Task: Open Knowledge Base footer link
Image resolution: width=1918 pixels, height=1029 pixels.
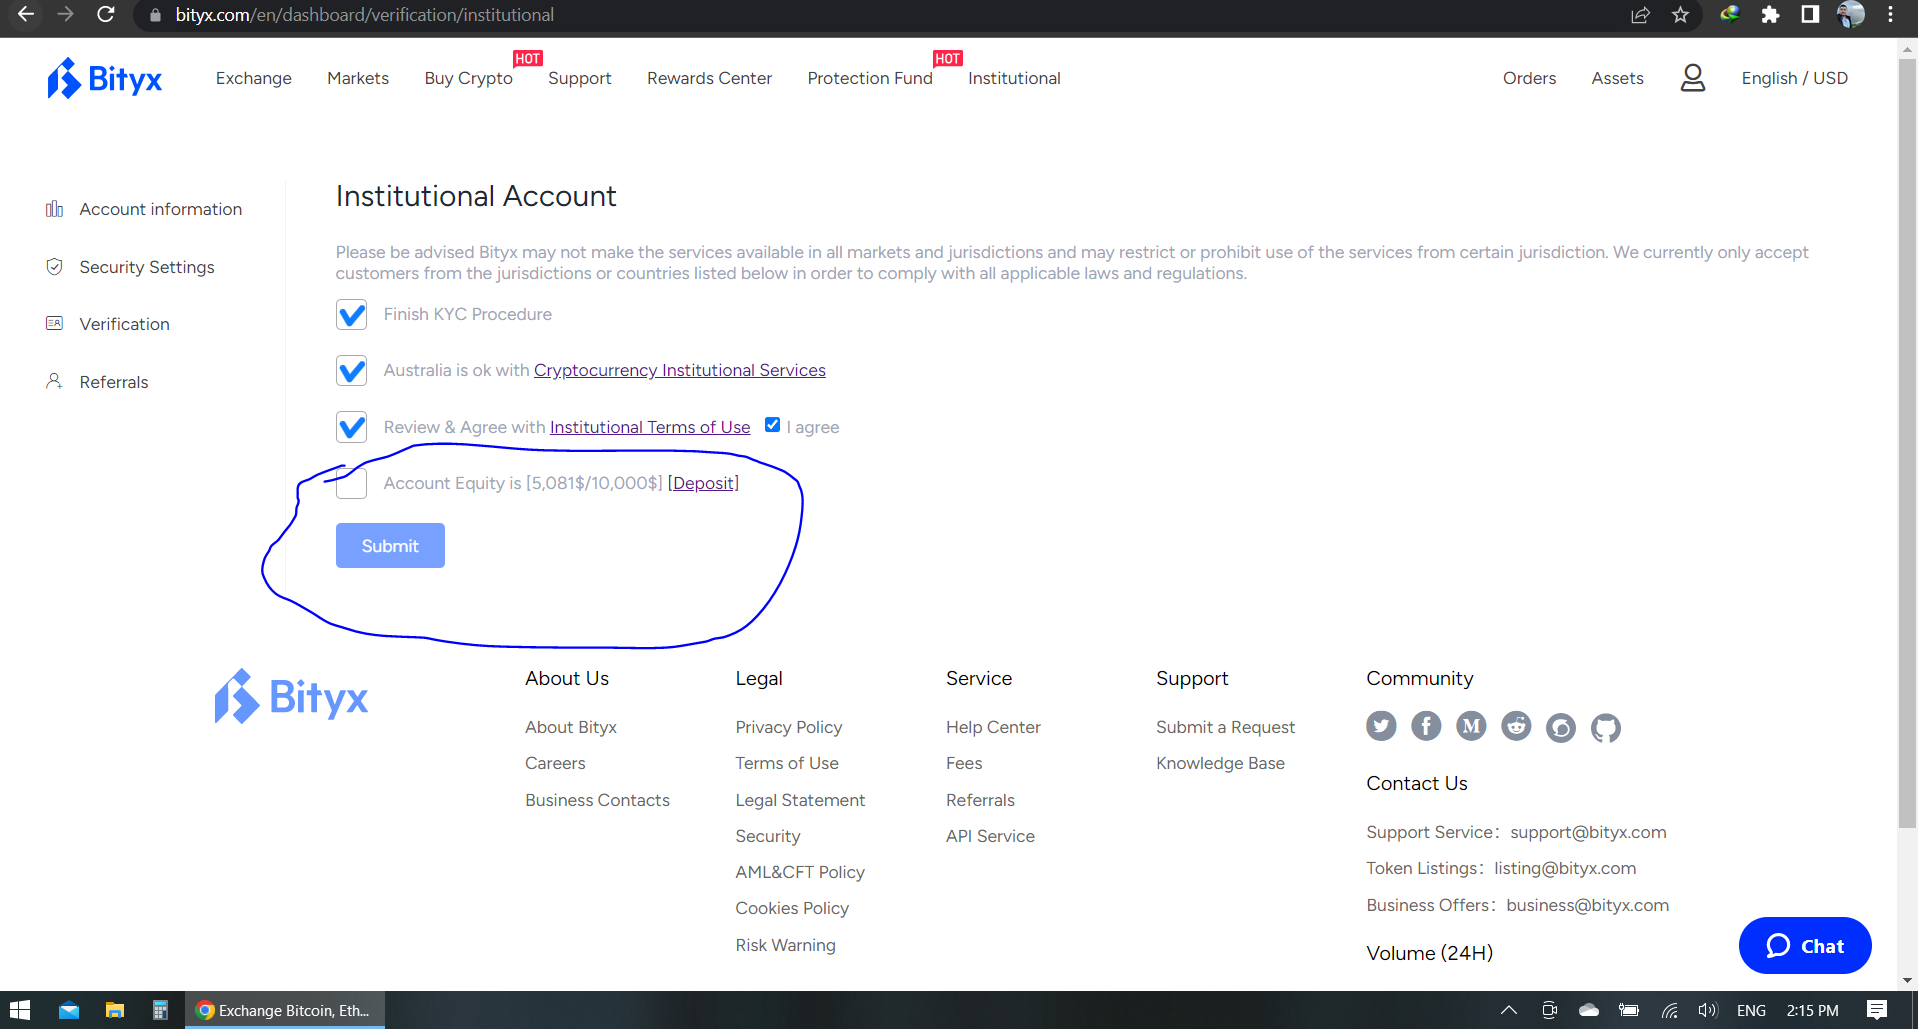Action: (1220, 763)
